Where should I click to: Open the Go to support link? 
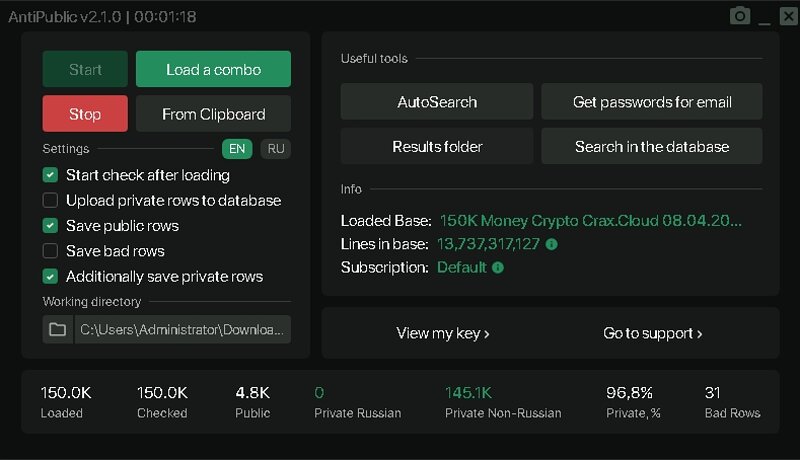653,334
